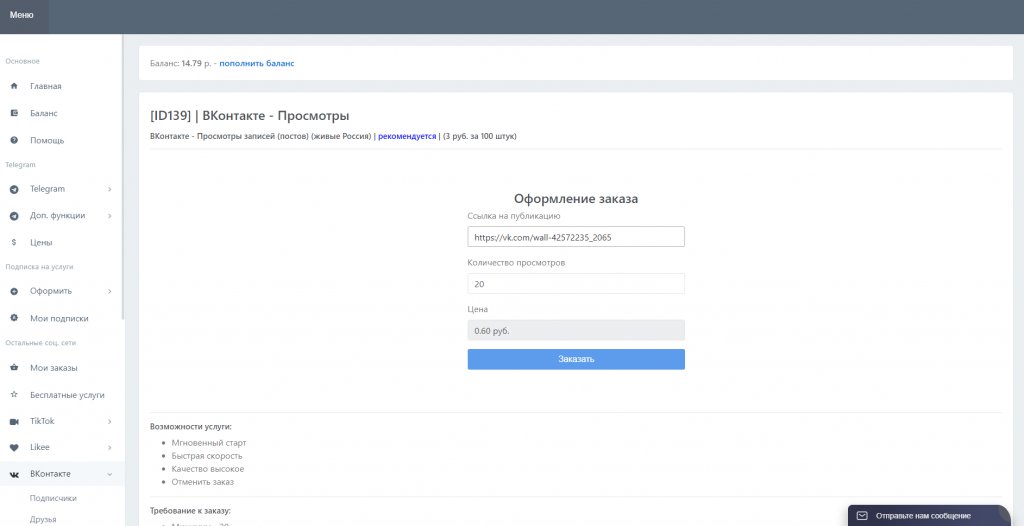This screenshot has width=1024, height=526.
Task: Expand the Likee submenu chevron
Action: (x=110, y=448)
